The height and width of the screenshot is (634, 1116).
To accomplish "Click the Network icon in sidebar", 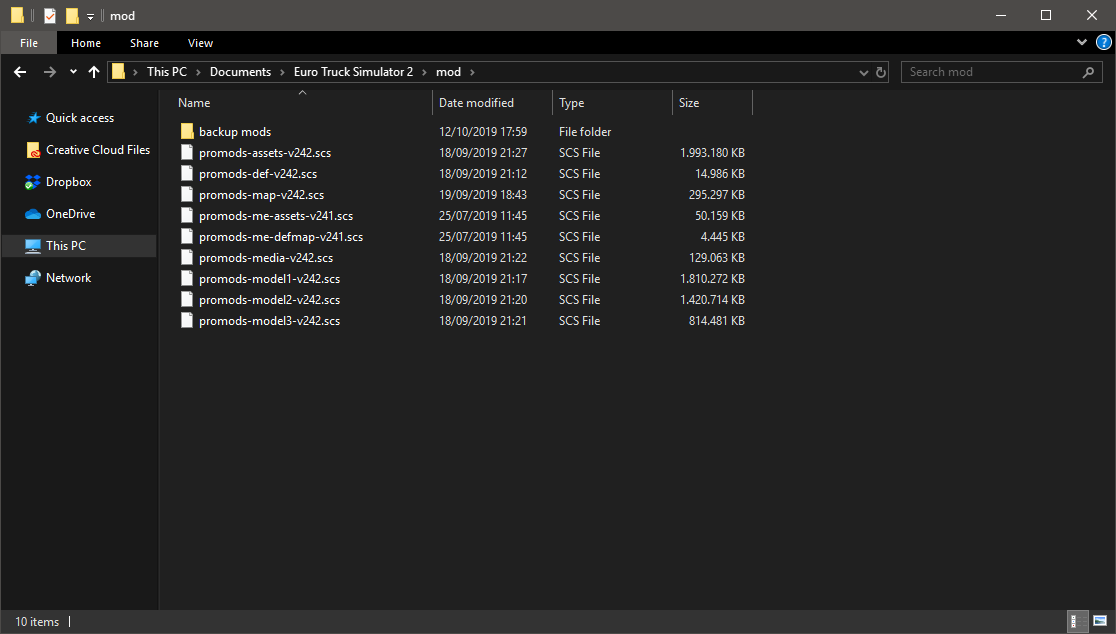I will point(33,278).
